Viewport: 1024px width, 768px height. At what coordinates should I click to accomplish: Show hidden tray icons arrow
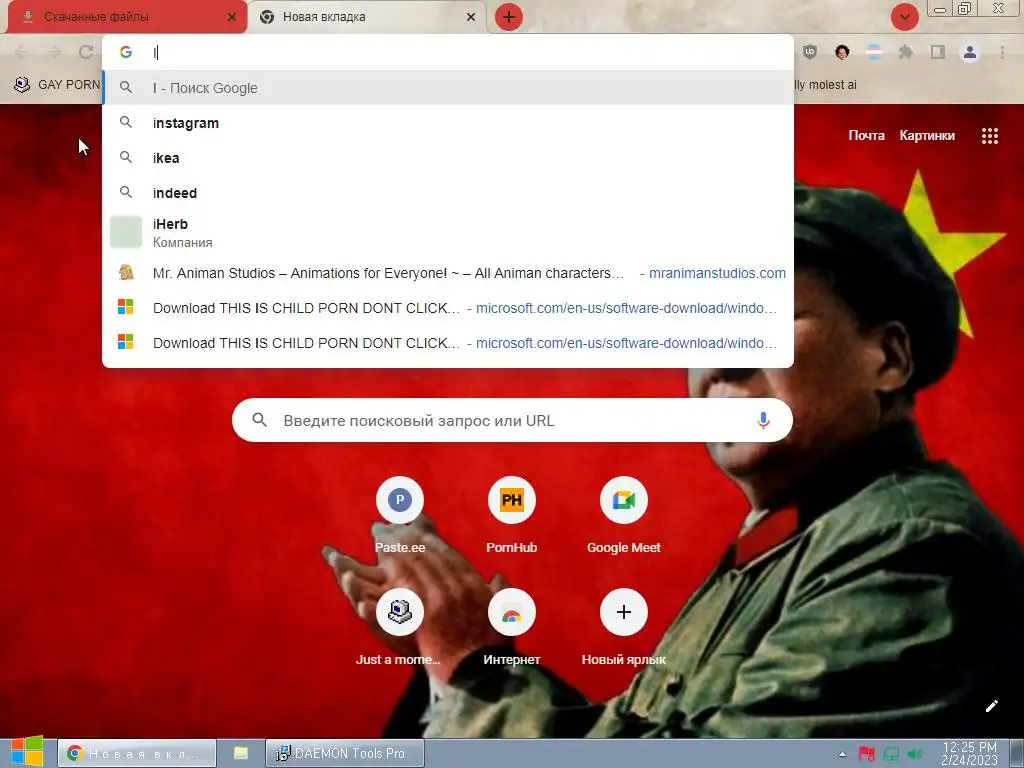(x=842, y=754)
